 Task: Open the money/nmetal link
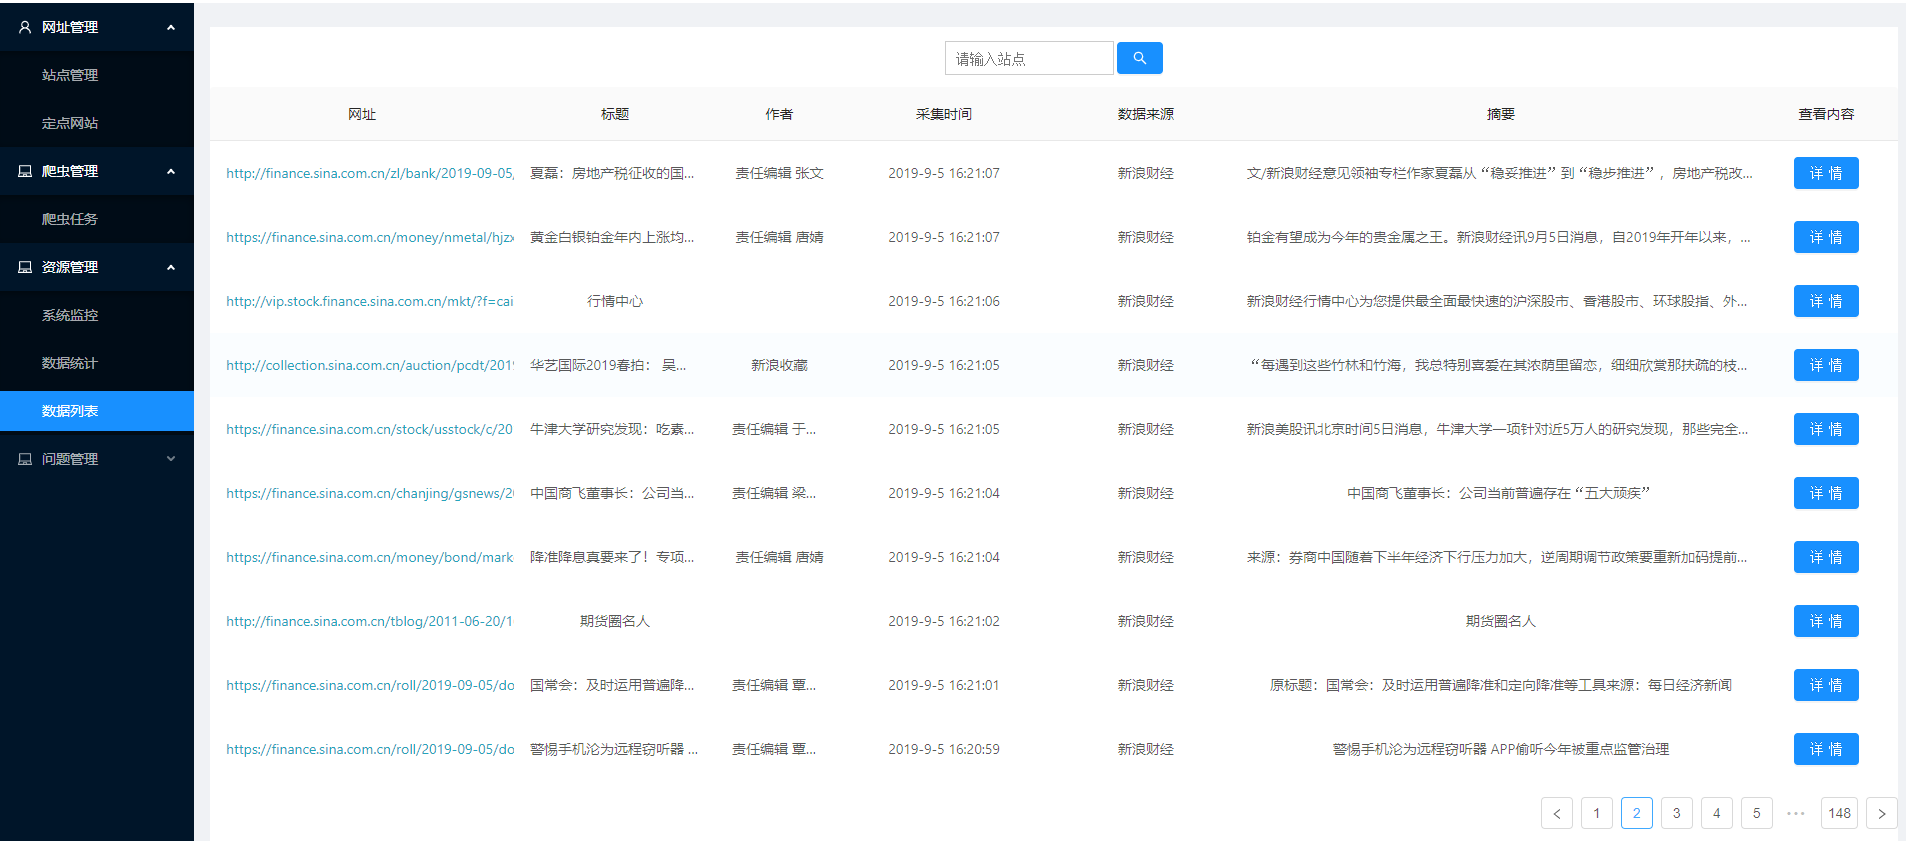pyautogui.click(x=370, y=237)
